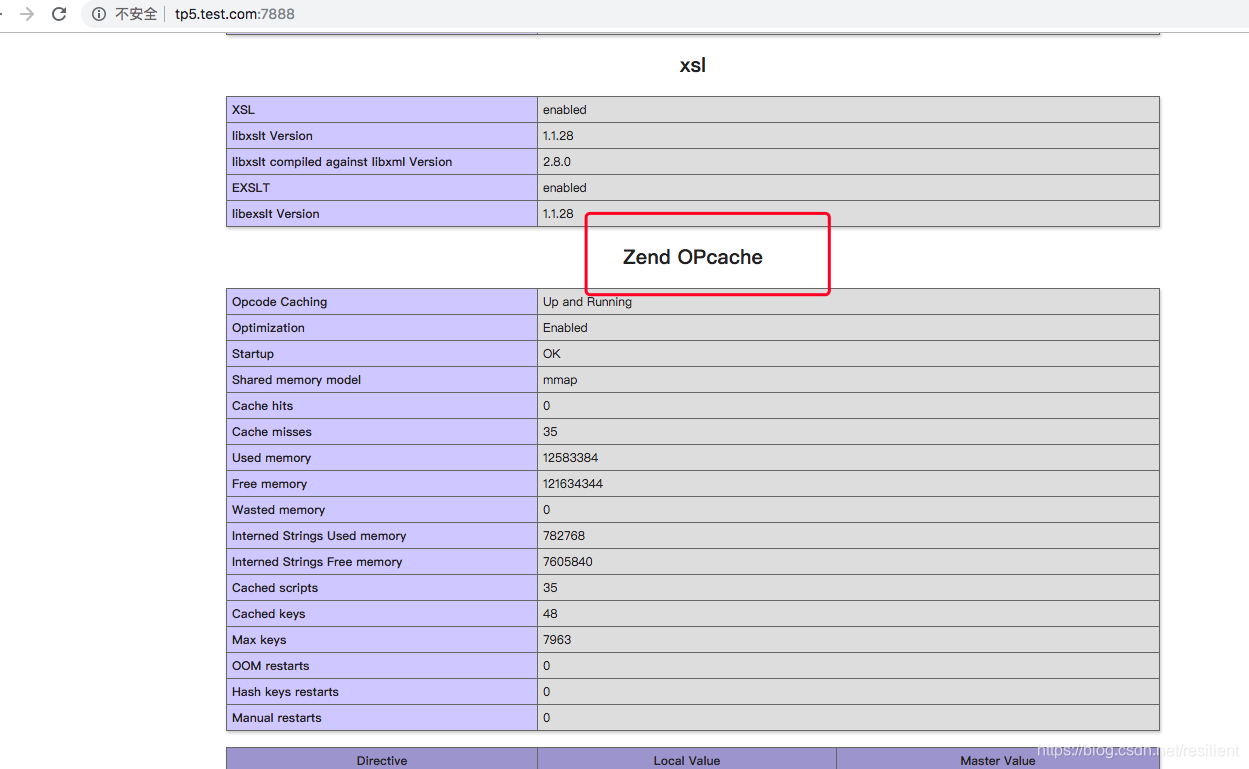Image resolution: width=1249 pixels, height=769 pixels.
Task: Select the Cached keys value 48
Action: pyautogui.click(x=550, y=614)
